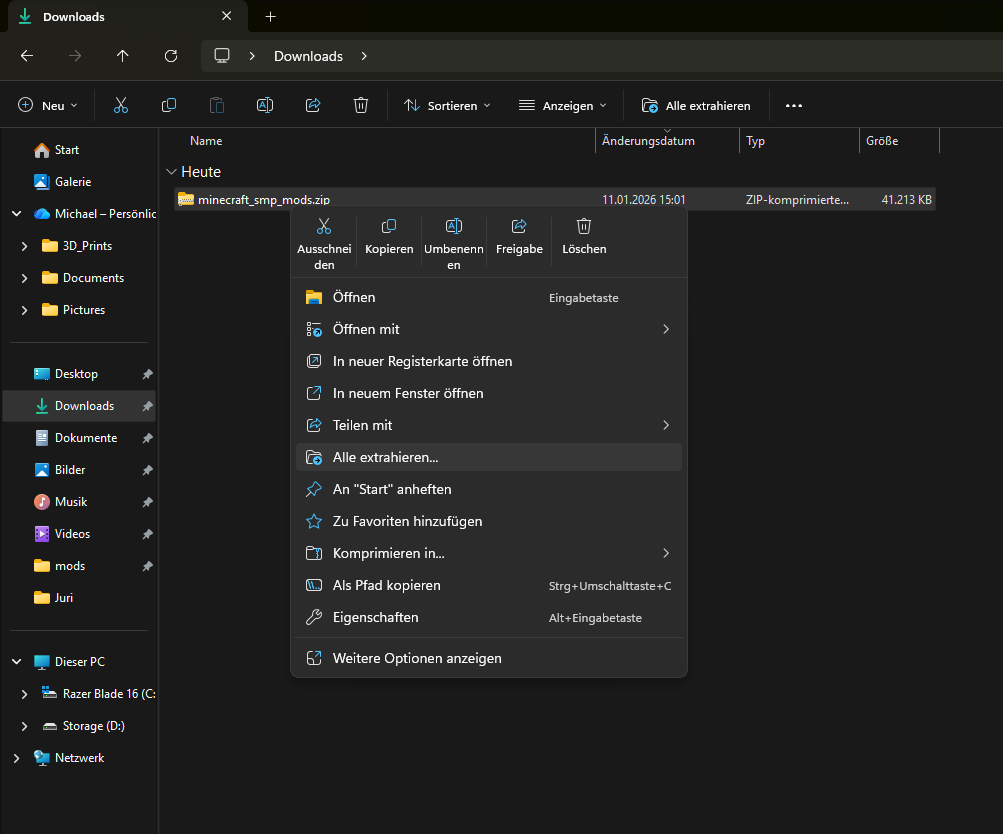Open the three-dots more options toolbar menu
This screenshot has height=834, width=1003.
click(x=794, y=105)
